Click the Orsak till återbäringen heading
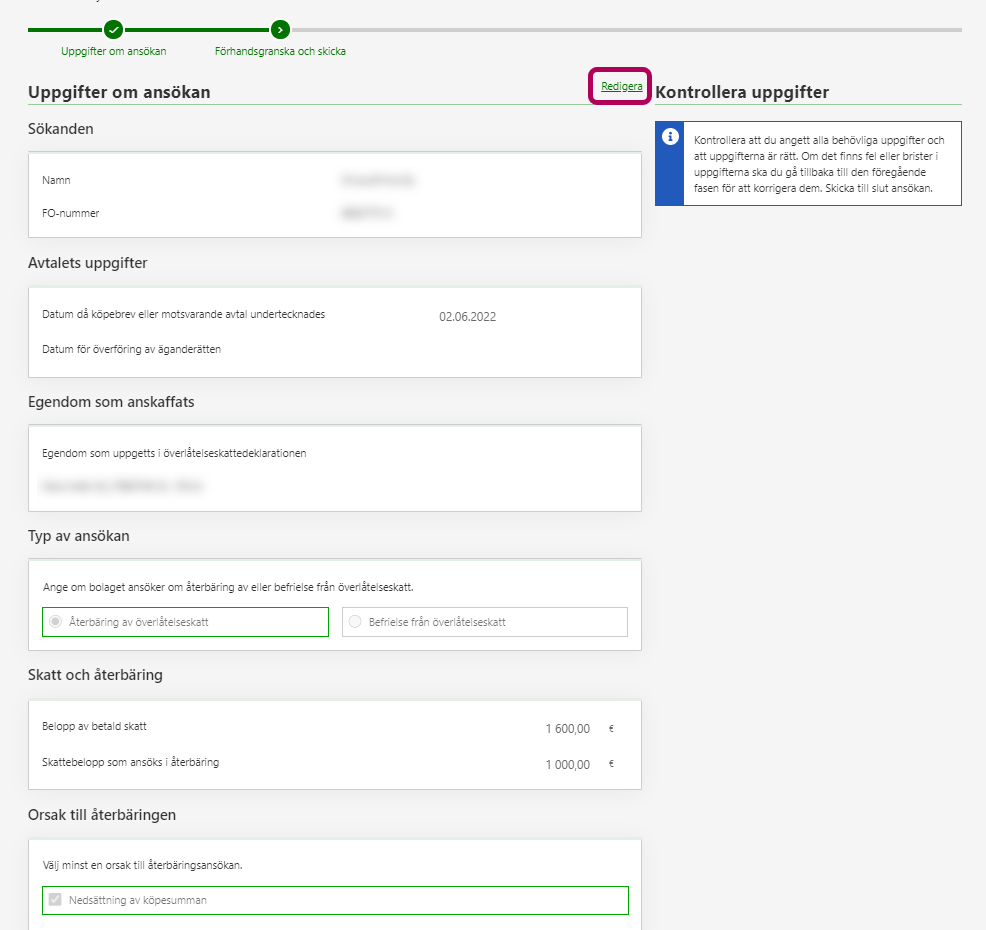Image resolution: width=986 pixels, height=930 pixels. pyautogui.click(x=102, y=815)
